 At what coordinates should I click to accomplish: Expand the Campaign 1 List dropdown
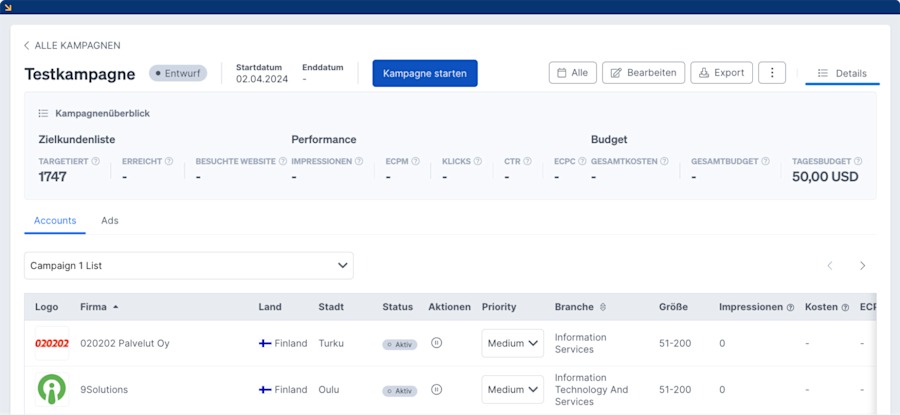[x=189, y=266]
